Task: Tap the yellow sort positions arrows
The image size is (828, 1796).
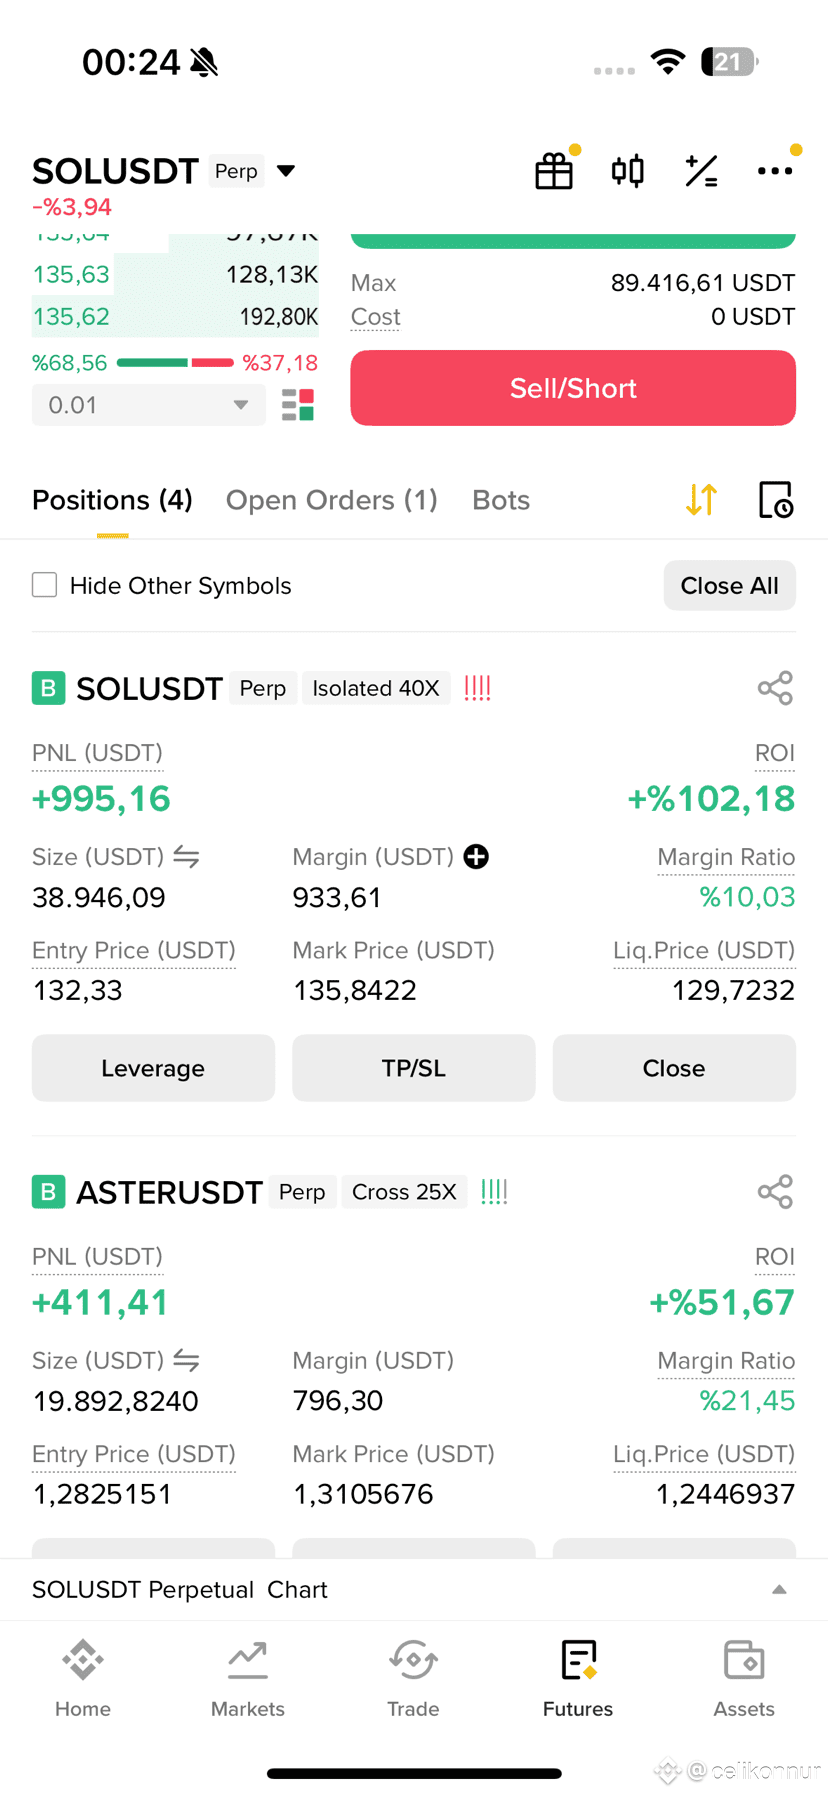Action: point(701,499)
